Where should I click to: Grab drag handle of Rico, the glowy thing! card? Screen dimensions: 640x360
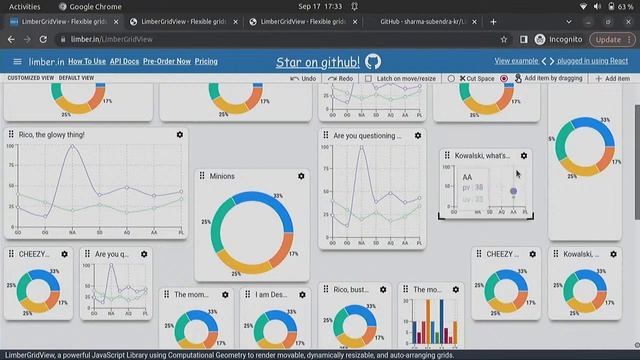[x=11, y=134]
